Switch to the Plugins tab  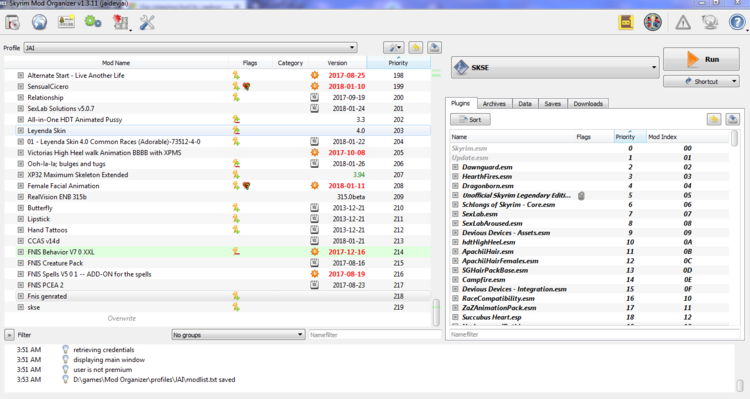point(460,103)
